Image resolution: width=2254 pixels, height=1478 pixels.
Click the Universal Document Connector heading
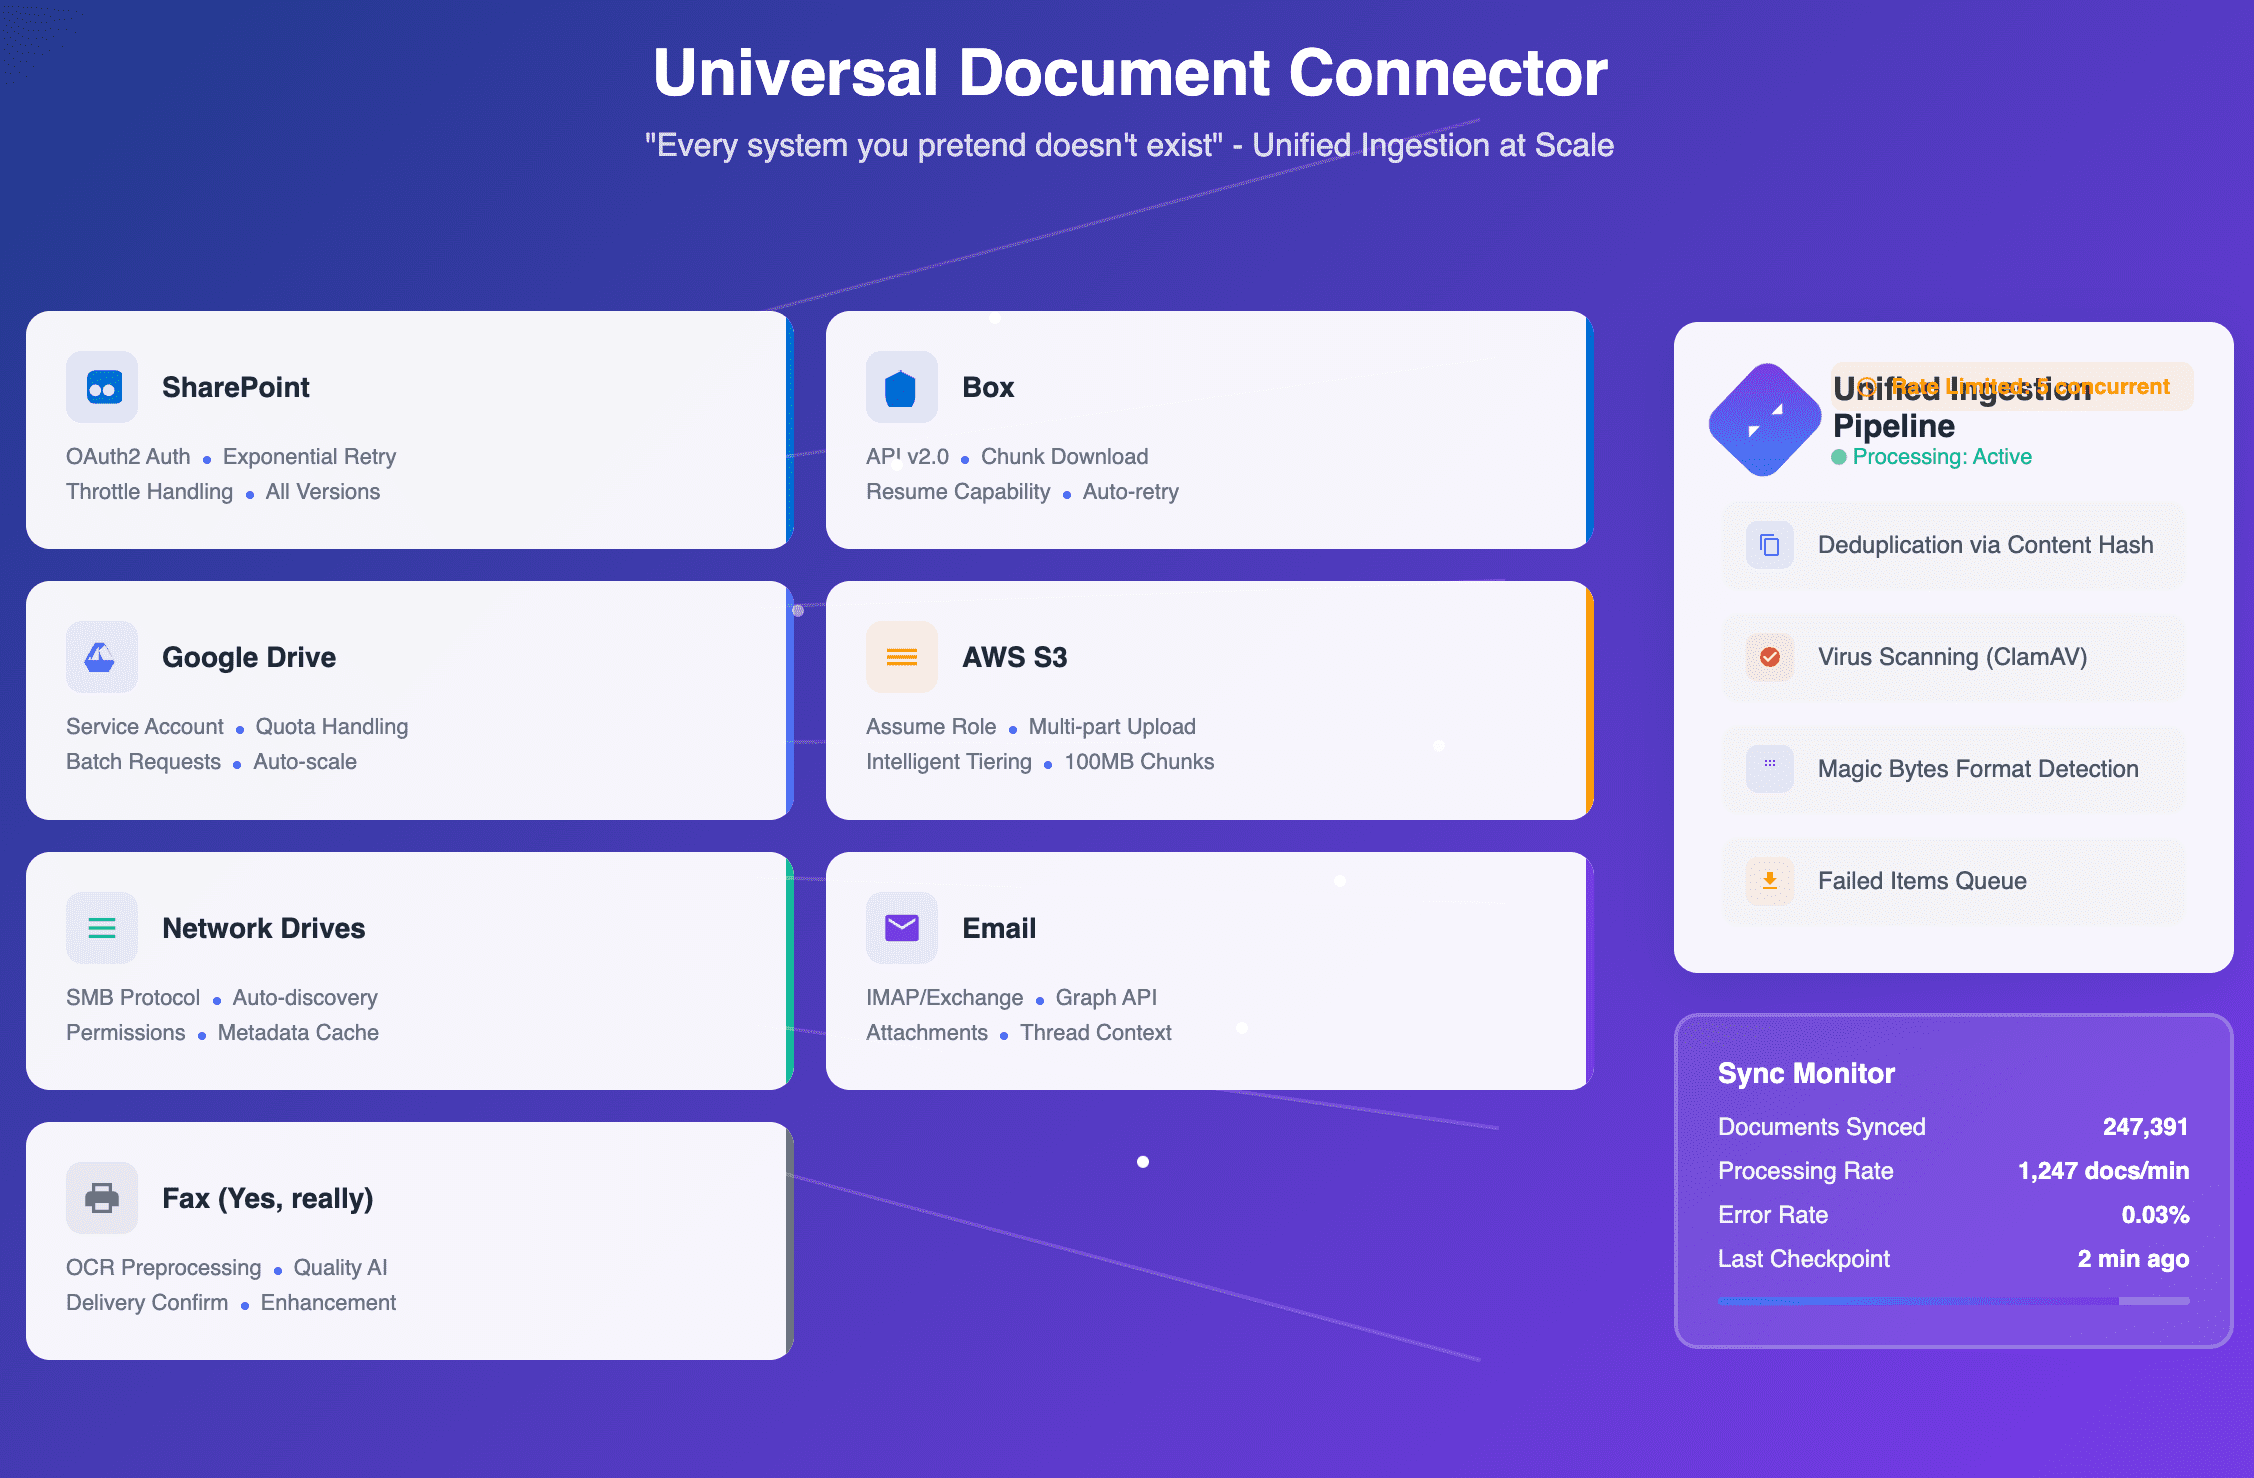tap(1129, 73)
